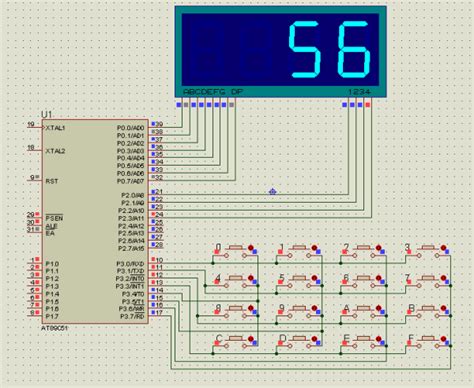Click the ABCDEFG DP segment label on display
The width and height of the screenshot is (474, 388).
point(213,91)
